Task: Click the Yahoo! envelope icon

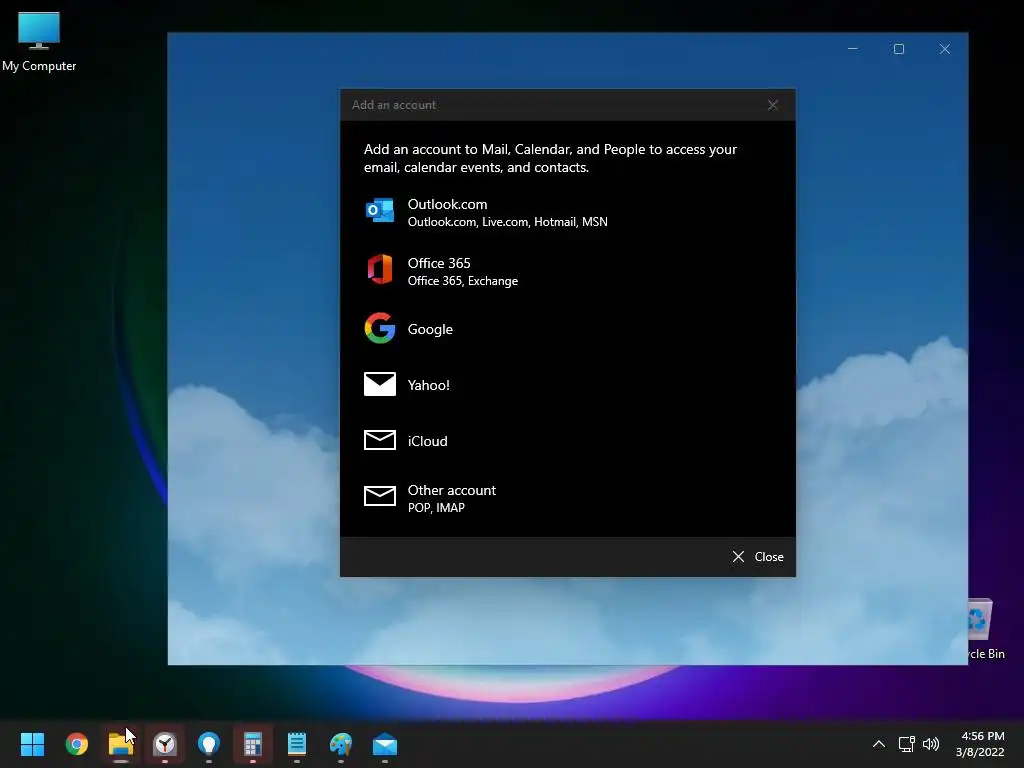Action: (379, 384)
